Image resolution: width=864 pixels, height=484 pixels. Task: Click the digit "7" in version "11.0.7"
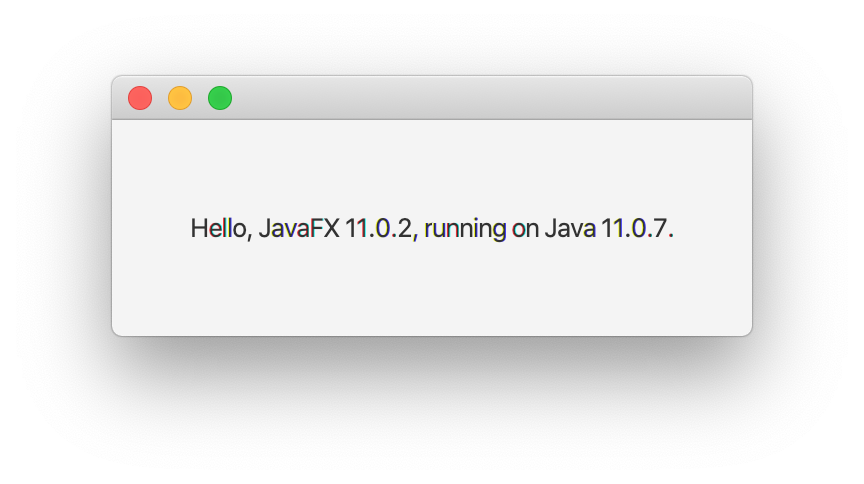659,229
